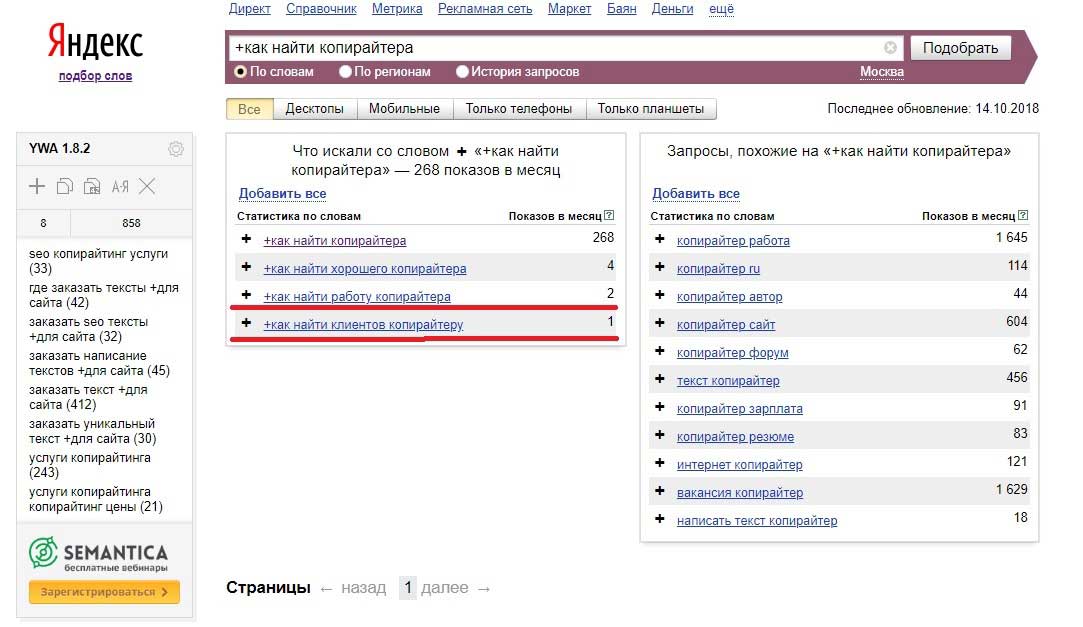Click the 'подбор слов' link under logo
This screenshot has width=1083, height=627.
click(95, 76)
